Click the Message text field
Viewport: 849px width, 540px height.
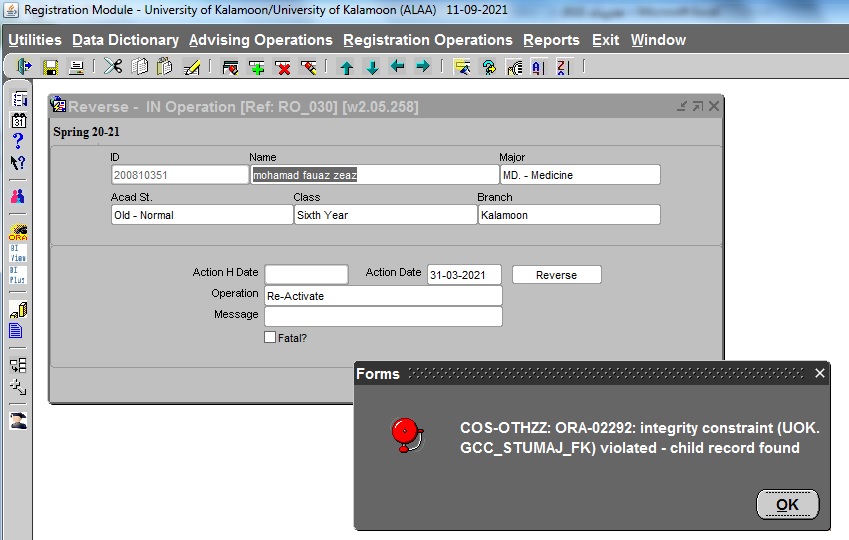click(383, 316)
